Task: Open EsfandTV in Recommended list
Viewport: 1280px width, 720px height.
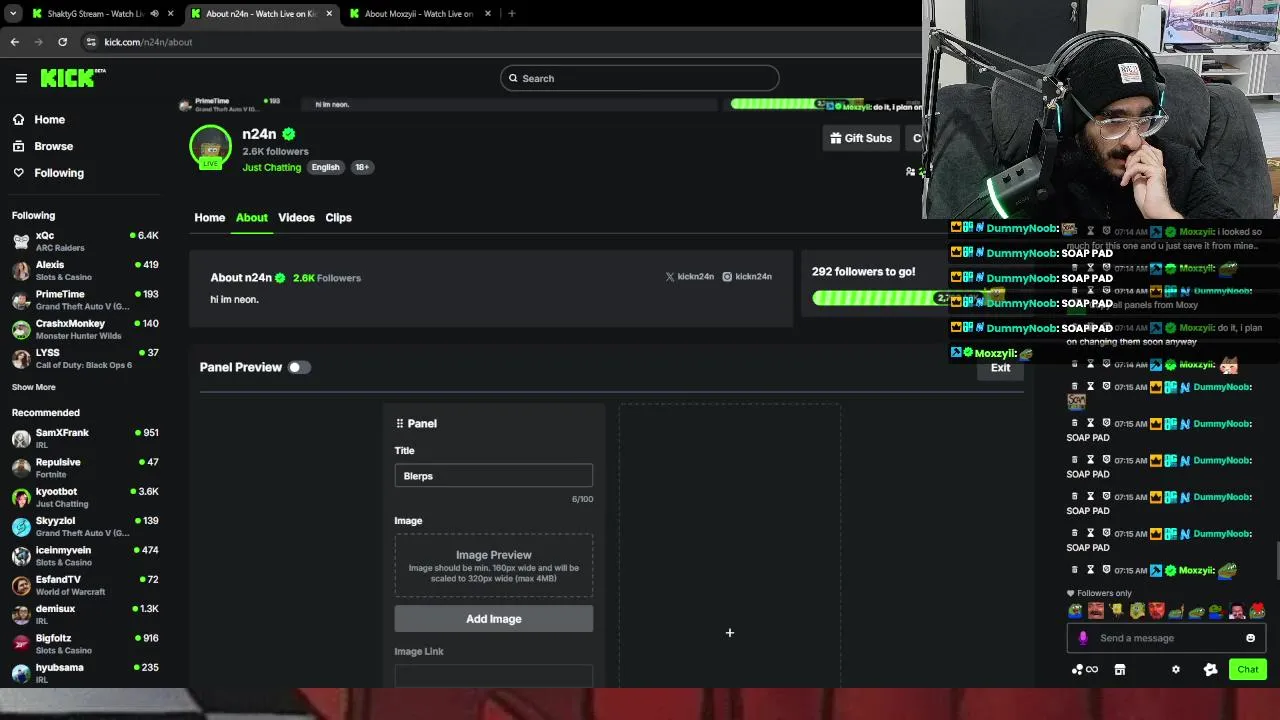Action: 85,584
